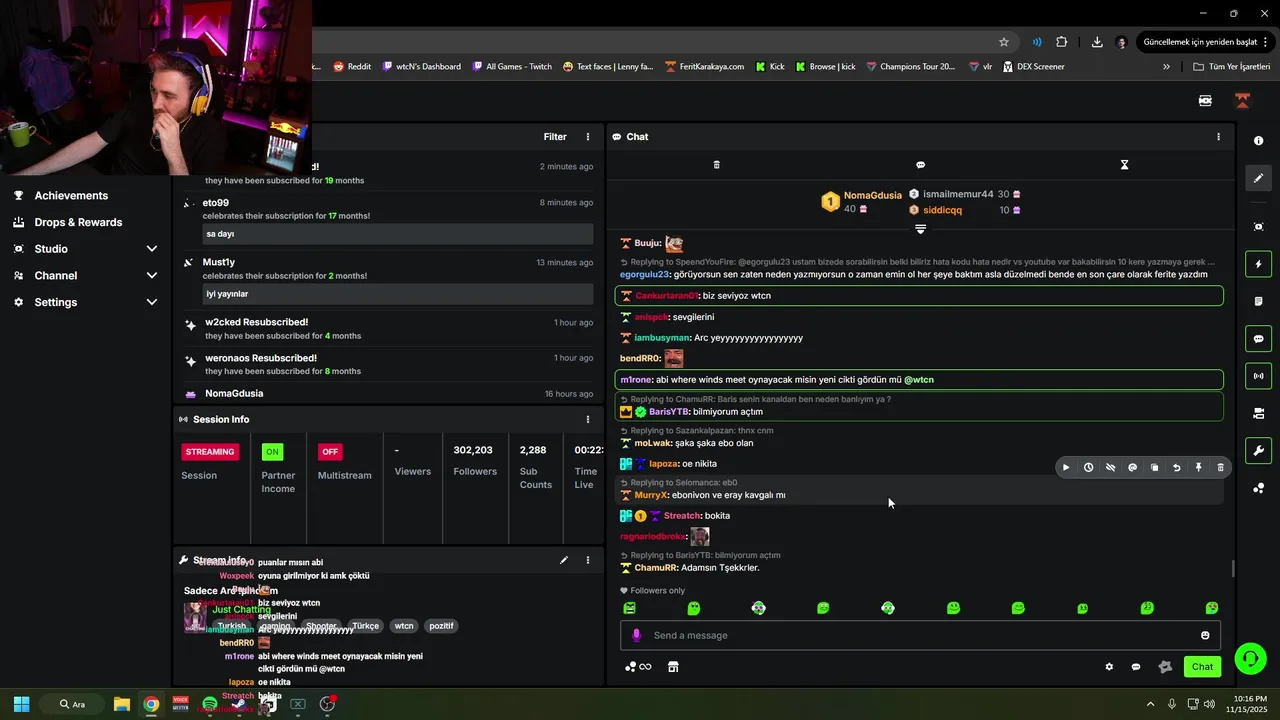The image size is (1280, 720).
Task: Open Spotify from Windows taskbar
Action: coord(209,704)
